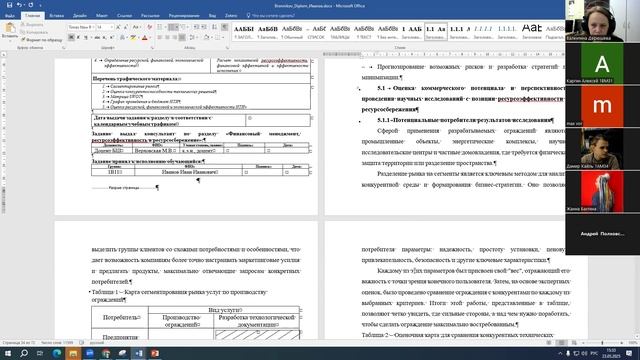Increase paragraph indent
This screenshot has width=640, height=360.
click(204, 27)
